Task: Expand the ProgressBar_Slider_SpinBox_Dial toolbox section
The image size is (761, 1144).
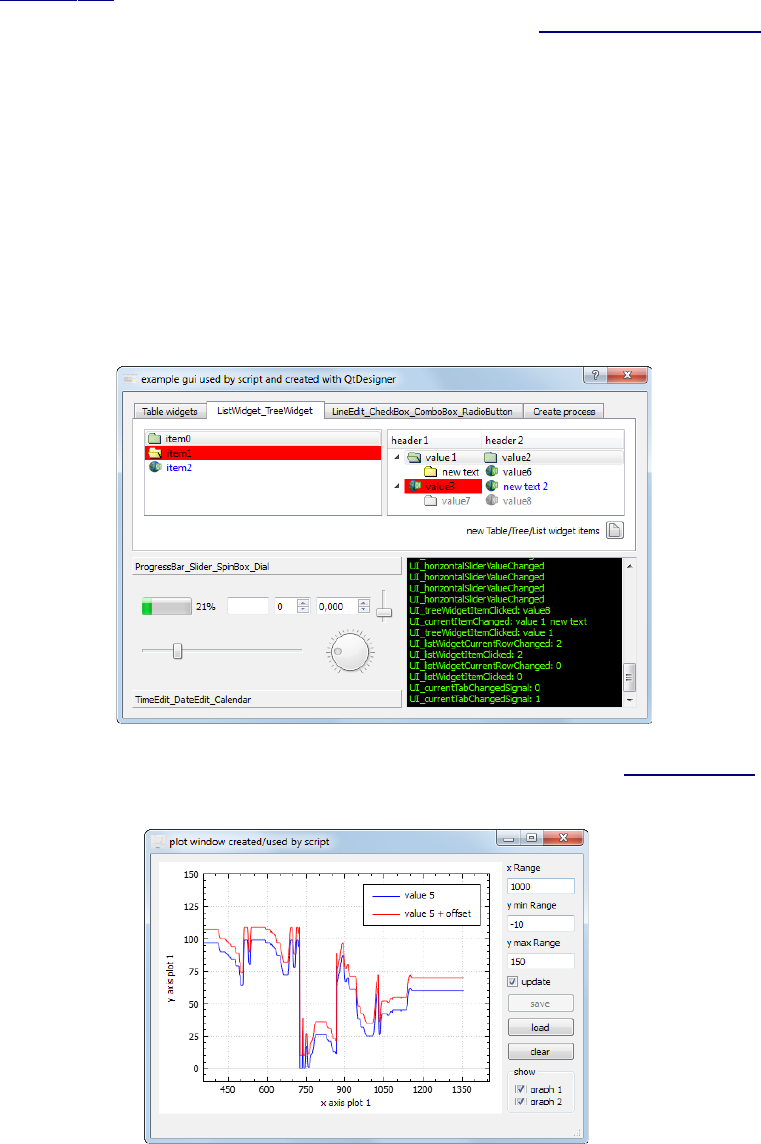Action: (x=266, y=567)
